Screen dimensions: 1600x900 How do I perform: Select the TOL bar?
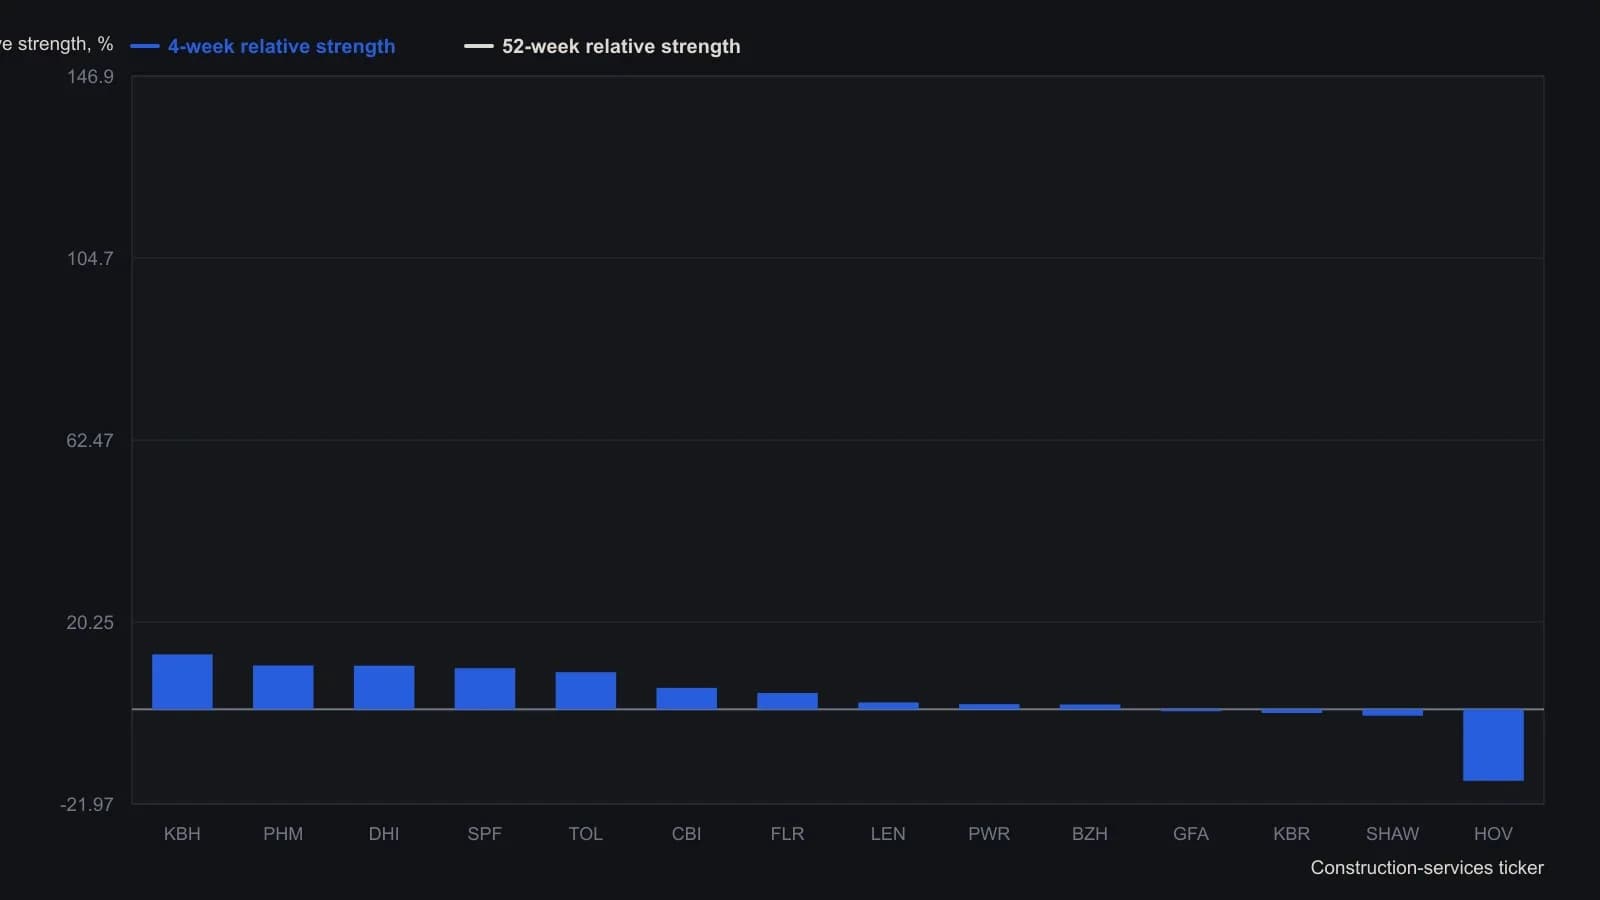(x=586, y=690)
